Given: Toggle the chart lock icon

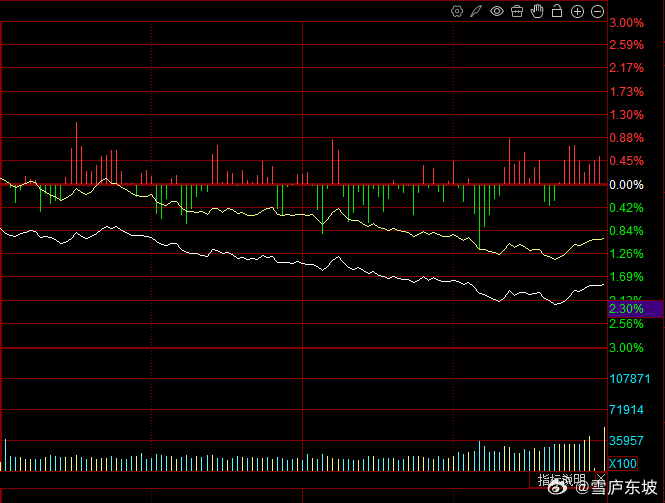Looking at the screenshot, I should pyautogui.click(x=557, y=11).
